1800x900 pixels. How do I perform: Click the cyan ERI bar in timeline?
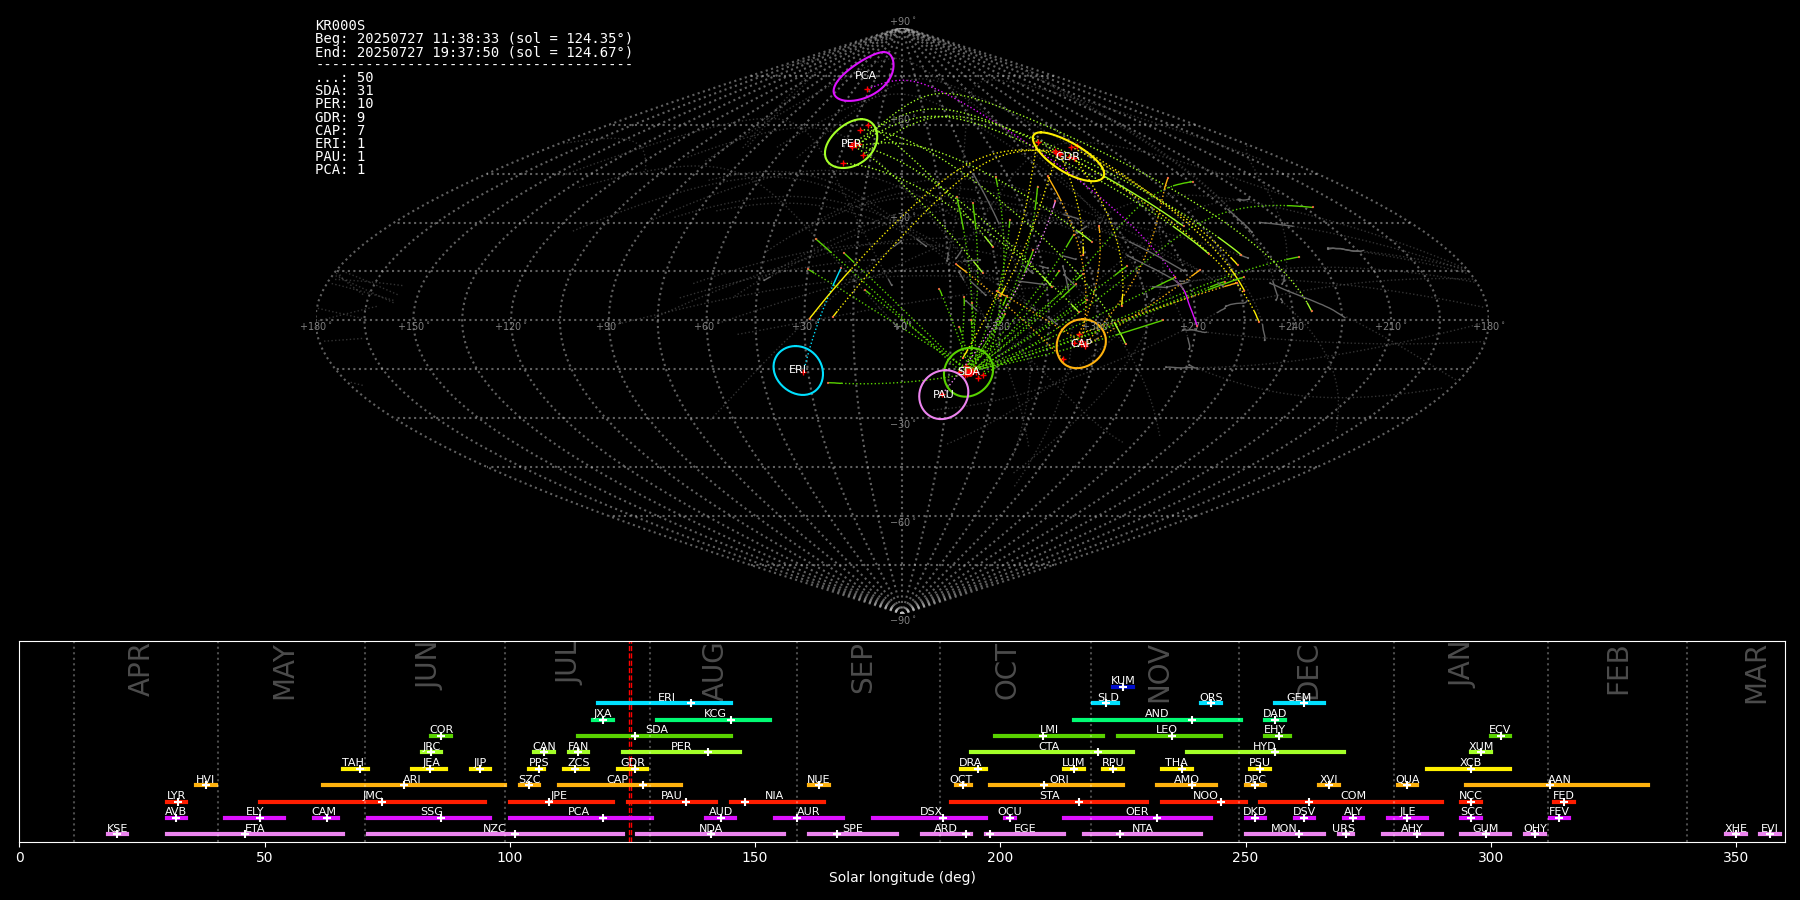tap(664, 703)
